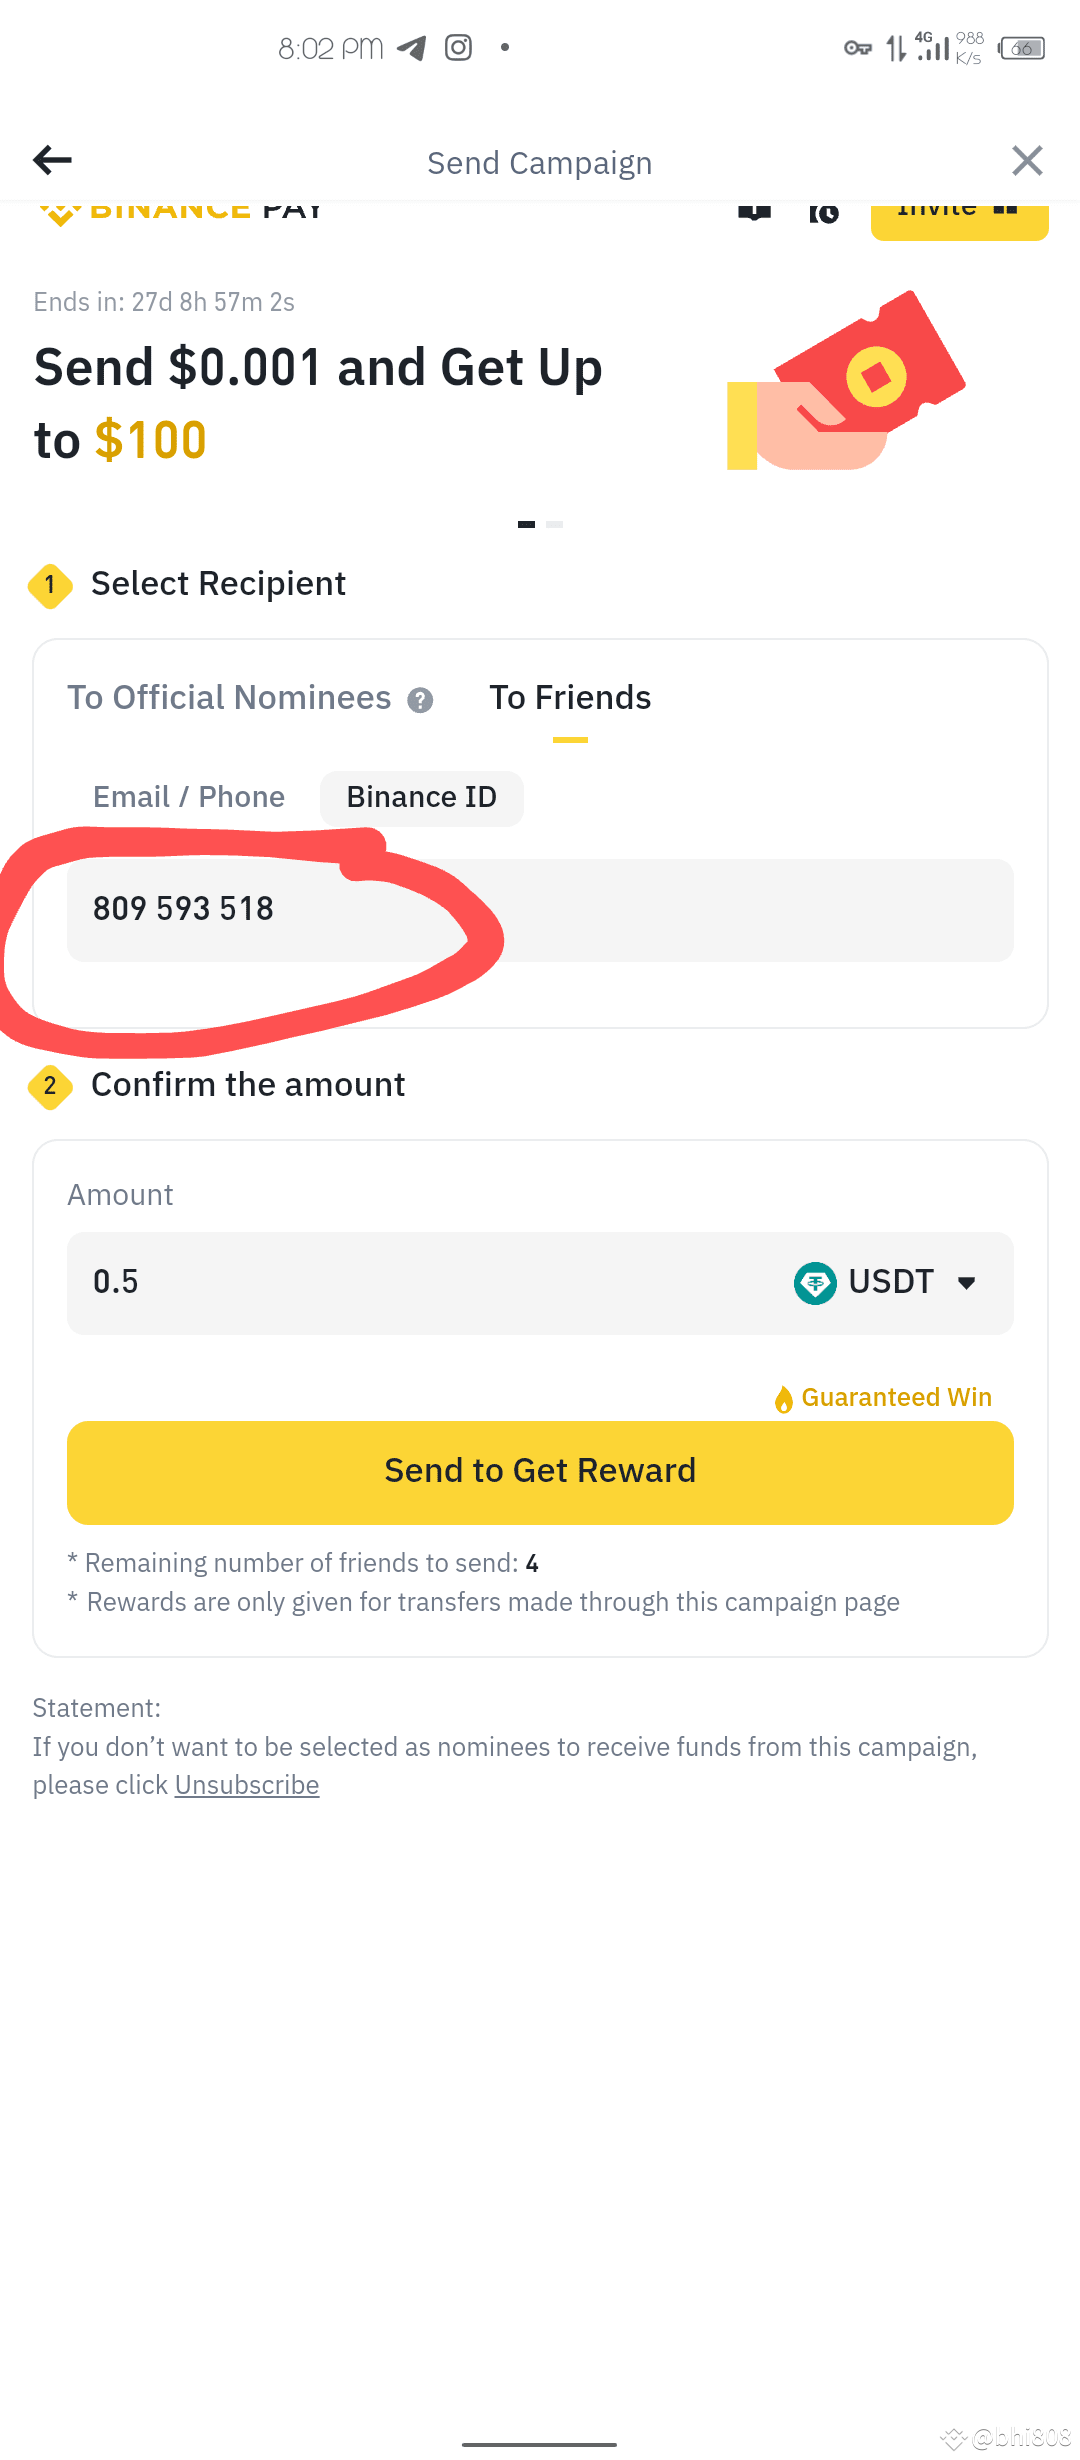
Task: Click the Unsubscribe link
Action: [246, 1784]
